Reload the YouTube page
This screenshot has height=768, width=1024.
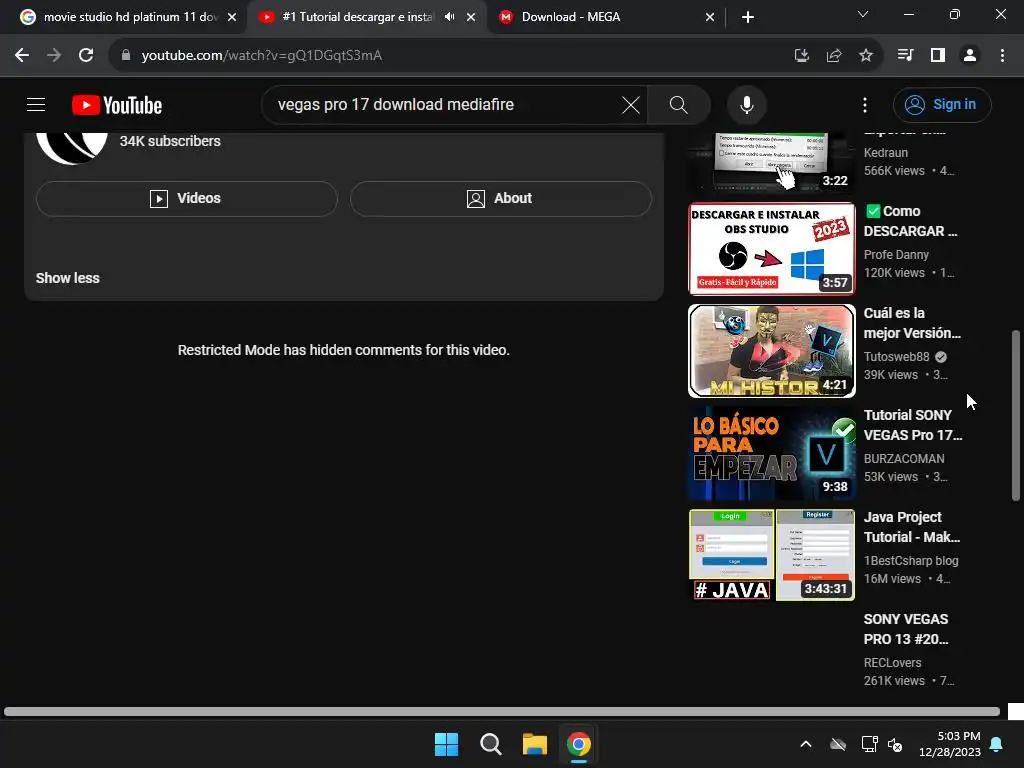coord(86,56)
